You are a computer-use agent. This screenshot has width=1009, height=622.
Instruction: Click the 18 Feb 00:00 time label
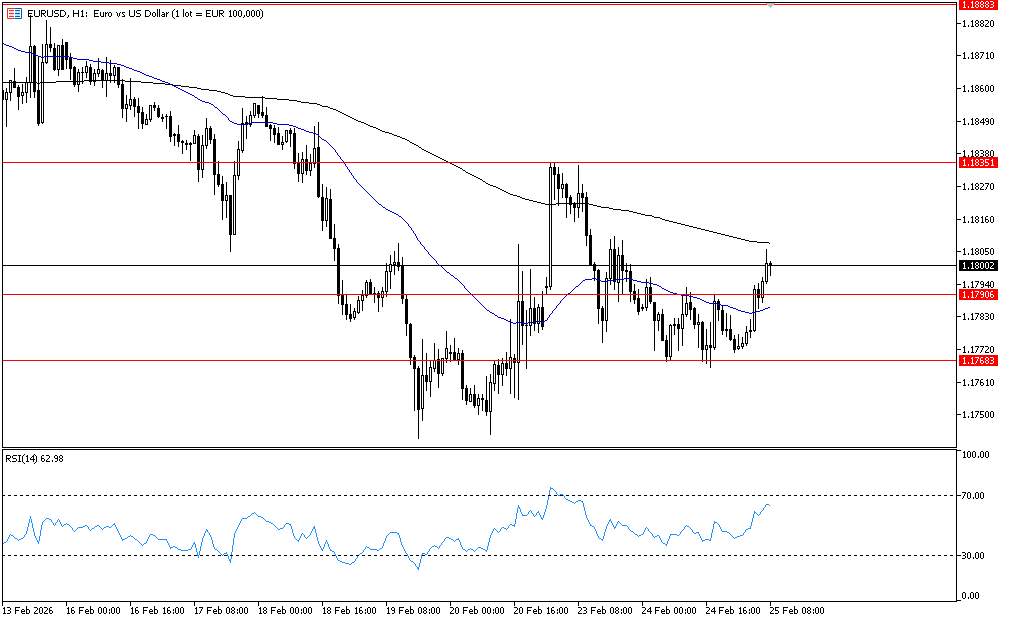[286, 609]
